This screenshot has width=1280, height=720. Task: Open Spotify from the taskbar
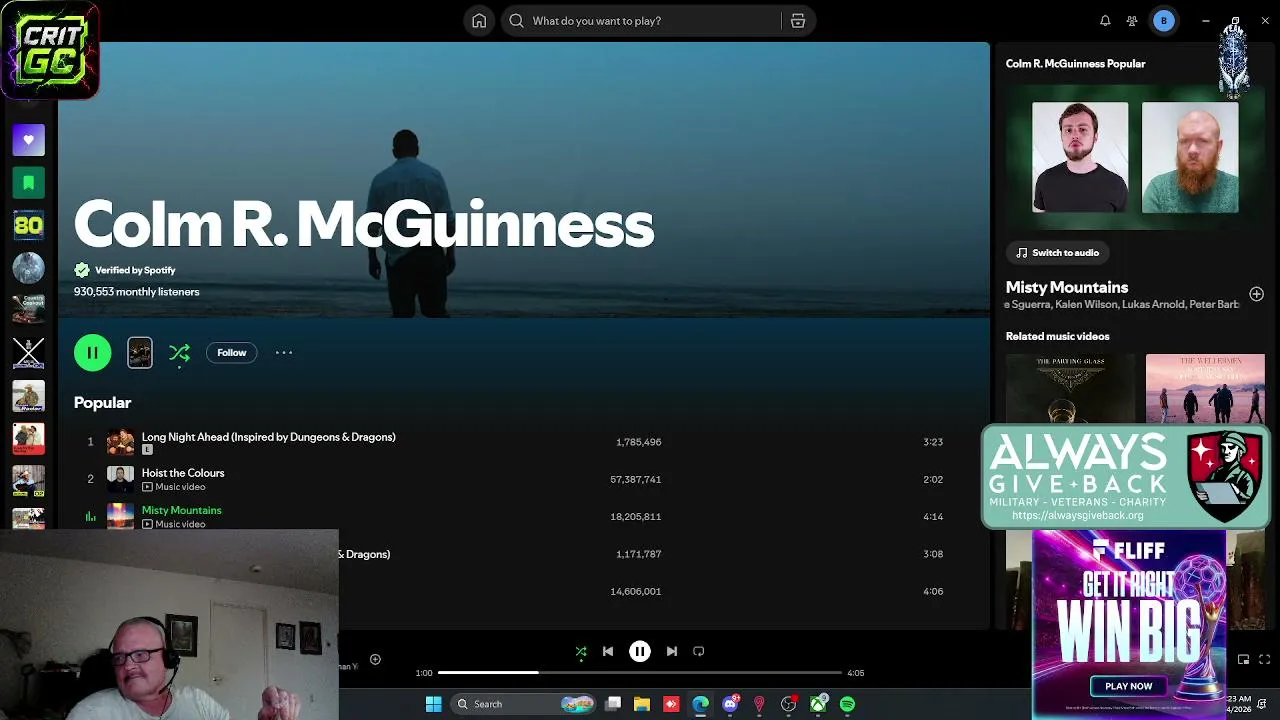click(848, 704)
